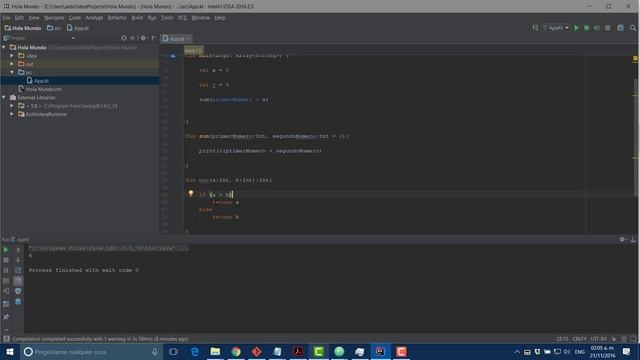
Task: Expand the out folder
Action: (x=12, y=64)
